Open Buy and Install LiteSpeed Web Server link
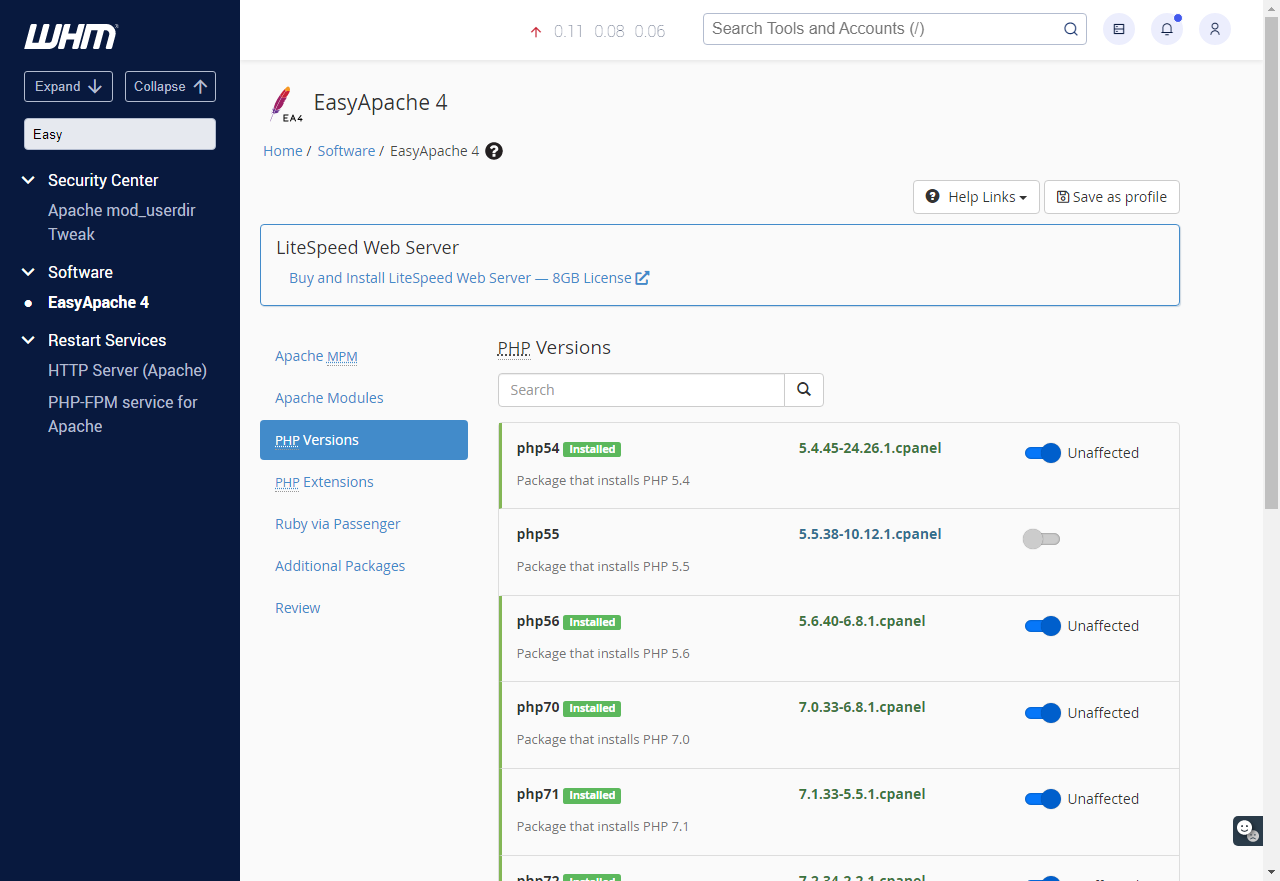This screenshot has width=1280, height=881. coord(469,278)
